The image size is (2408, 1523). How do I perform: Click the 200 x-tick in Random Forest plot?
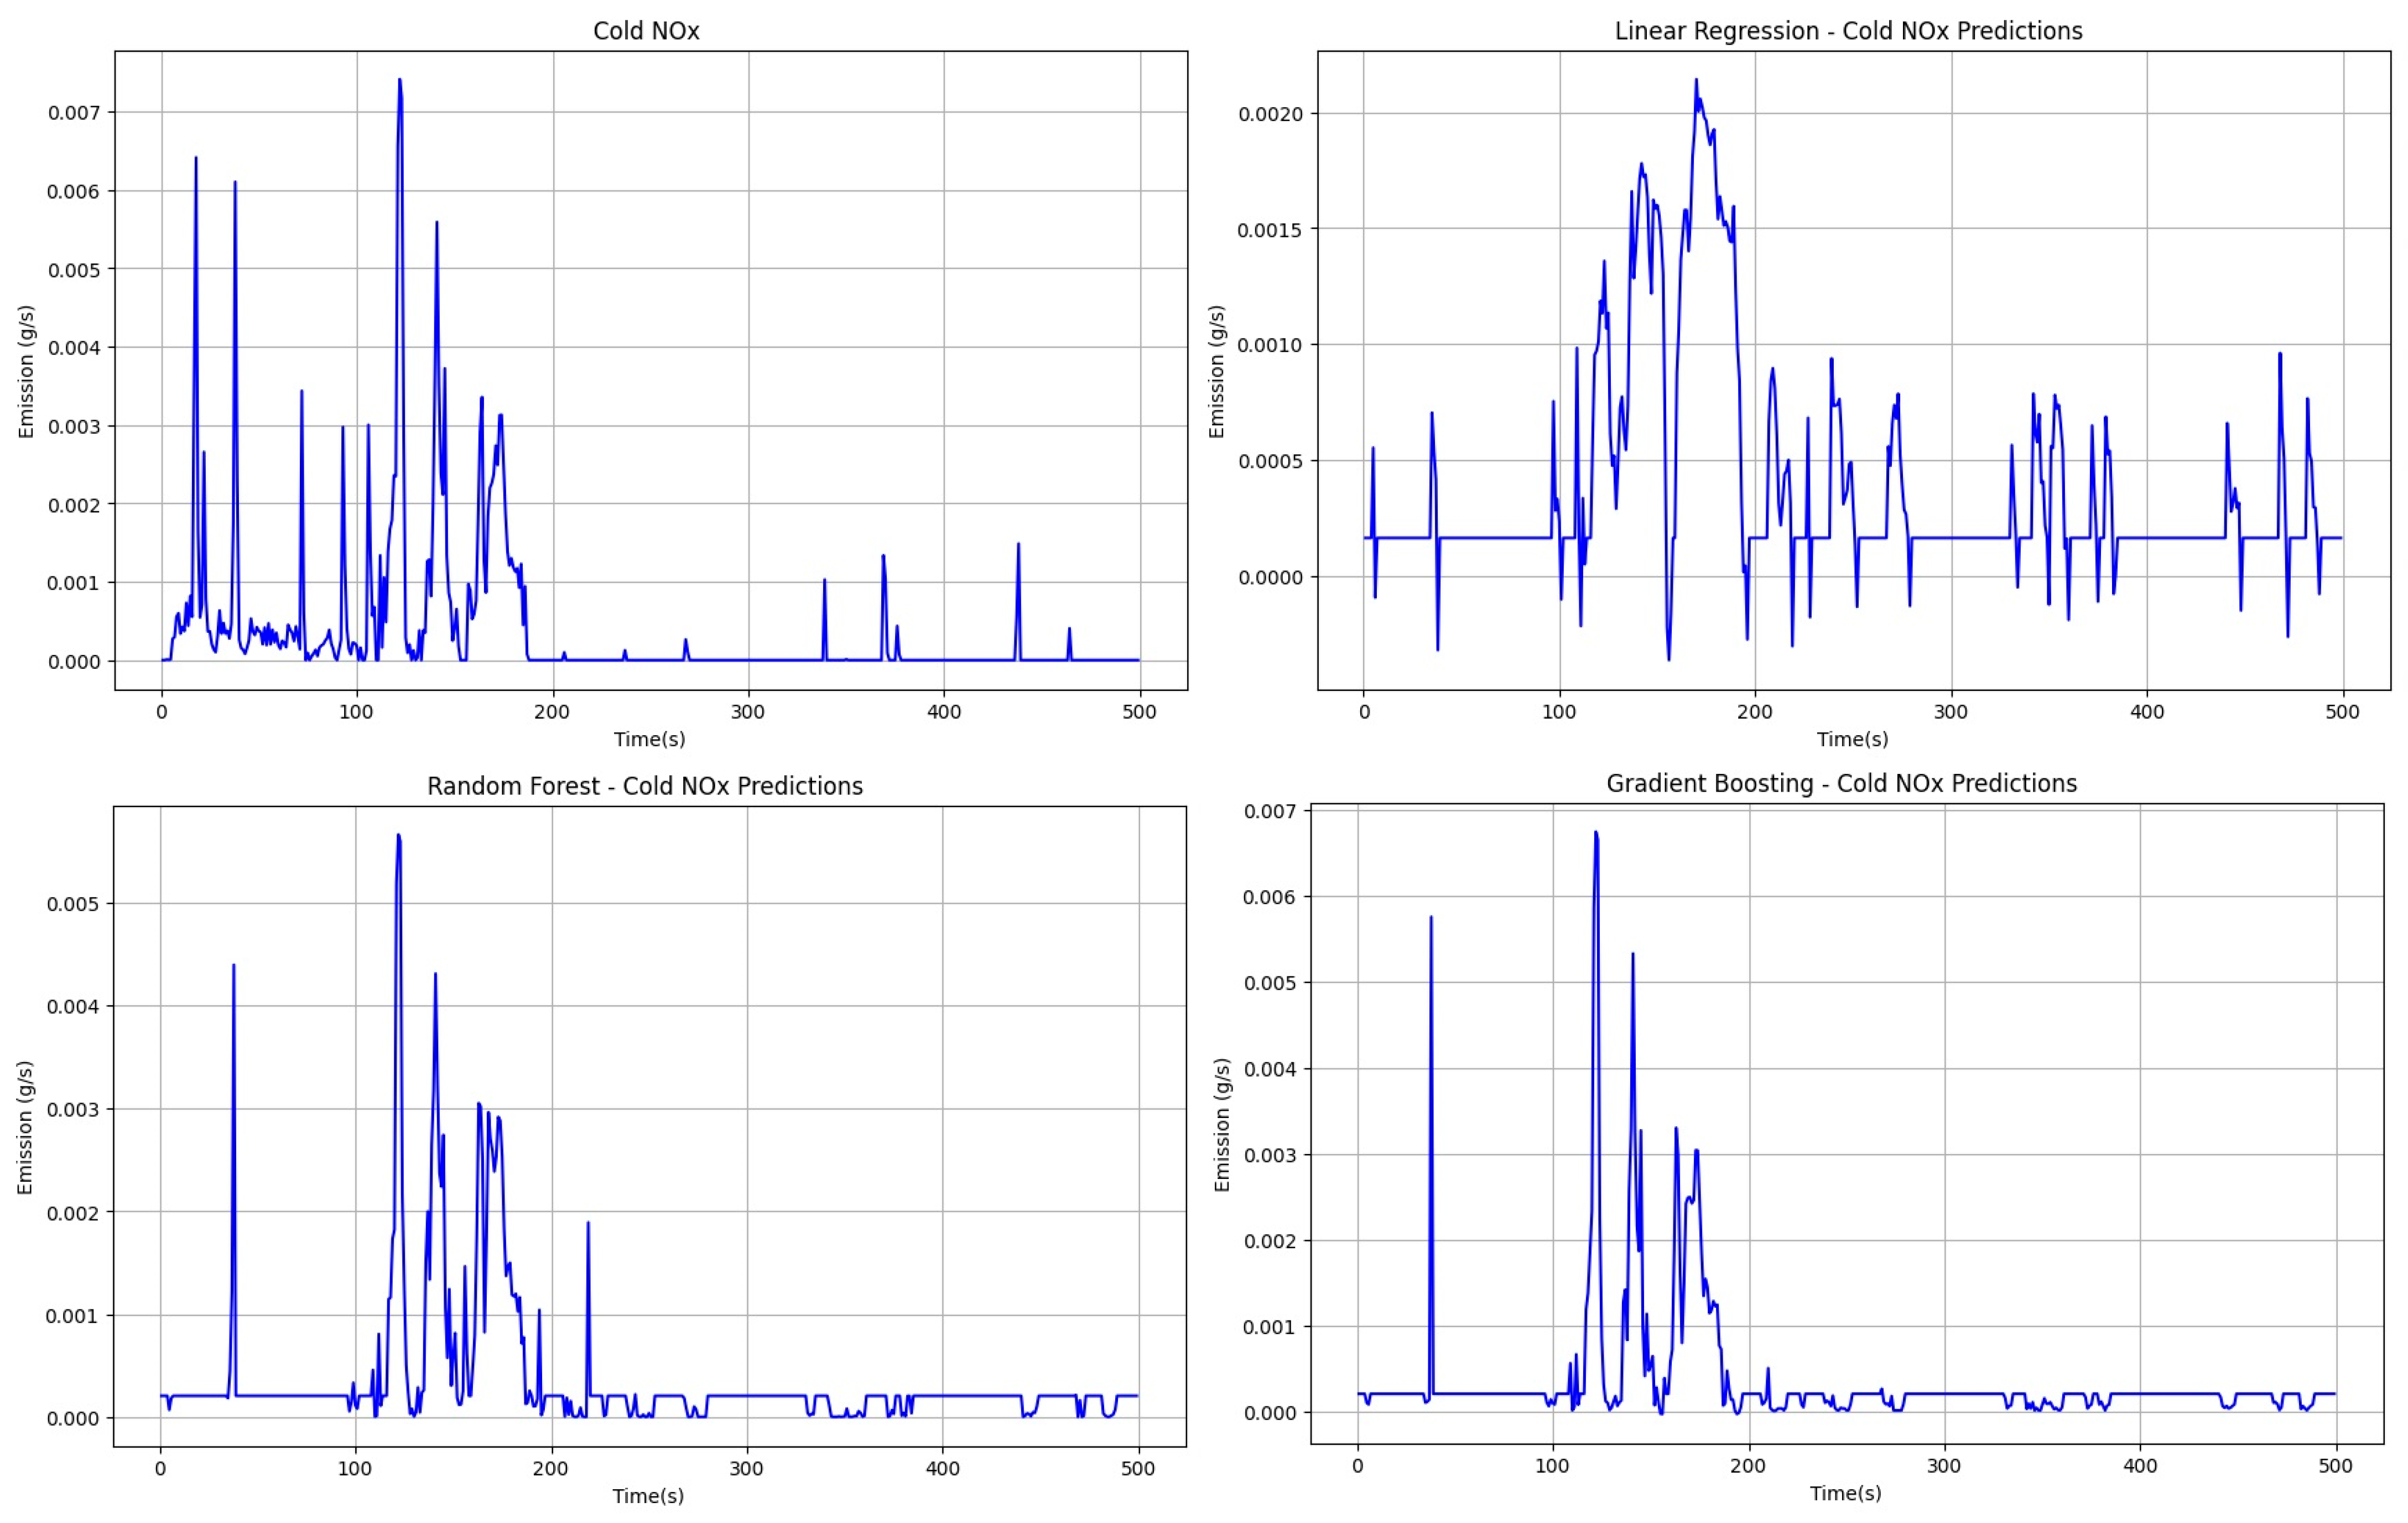point(551,1469)
